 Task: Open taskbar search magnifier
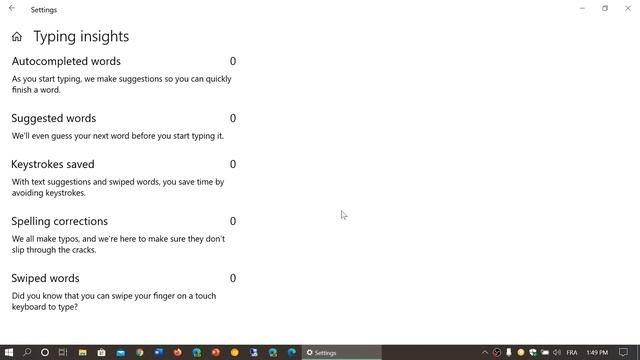coord(27,352)
